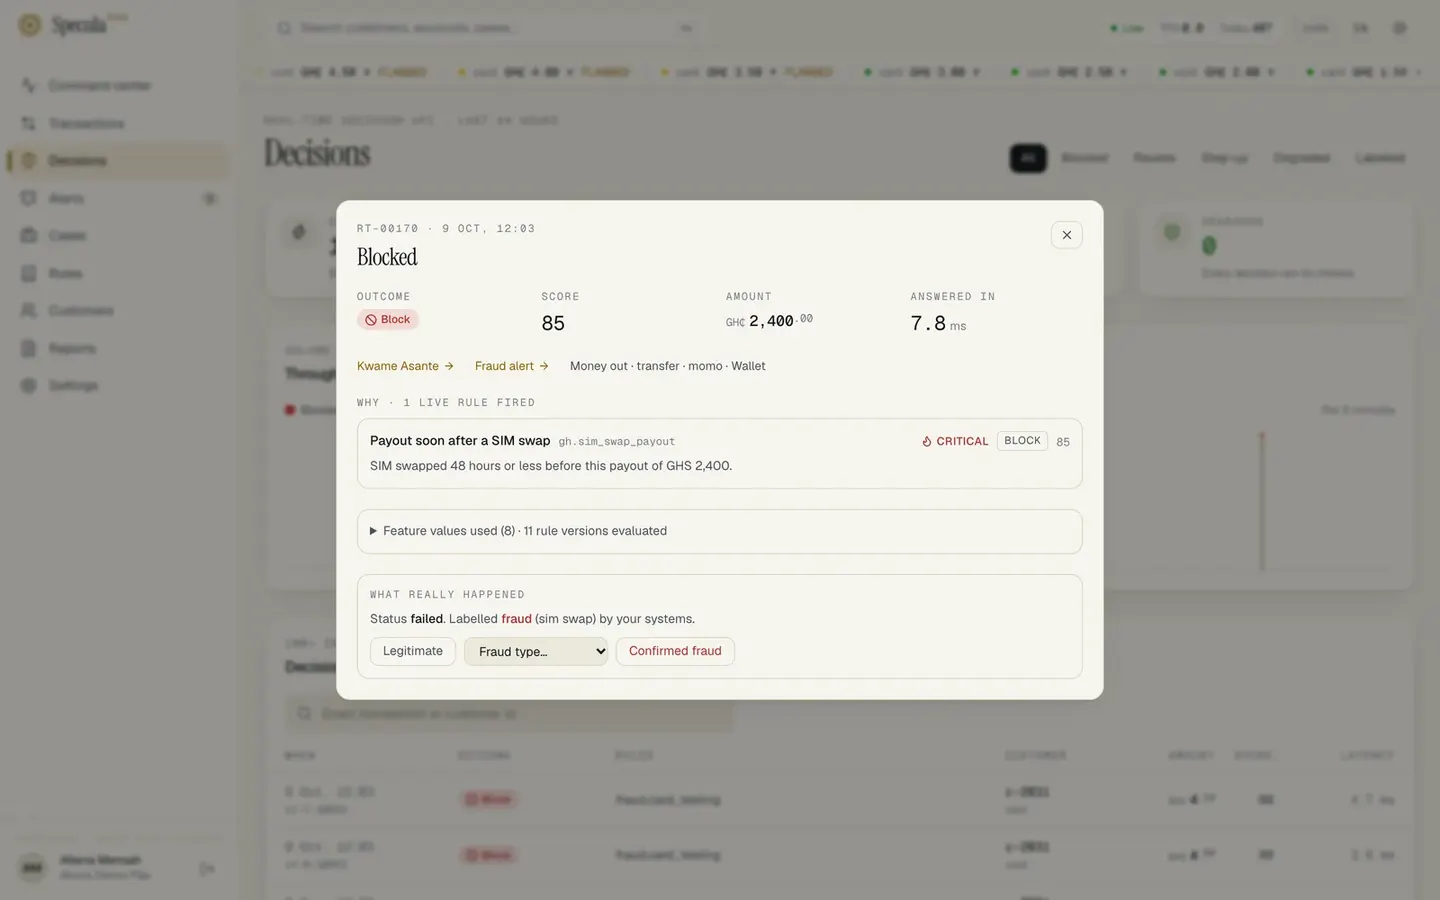Screen dimensions: 1440x900
Task: Switch to the Blocked tab behind the dialog
Action: (1084, 158)
